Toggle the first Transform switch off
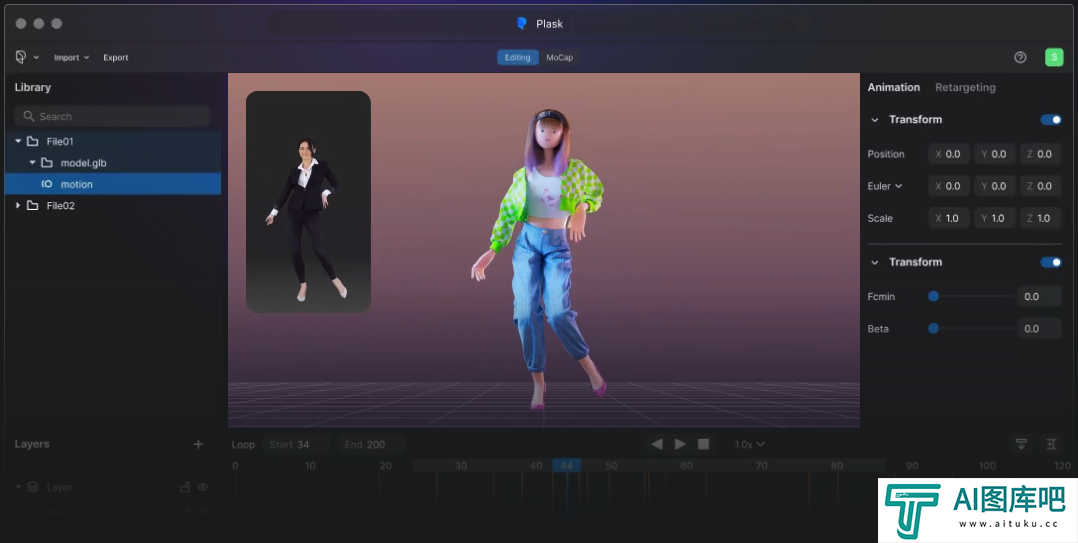1078x543 pixels. [x=1050, y=120]
